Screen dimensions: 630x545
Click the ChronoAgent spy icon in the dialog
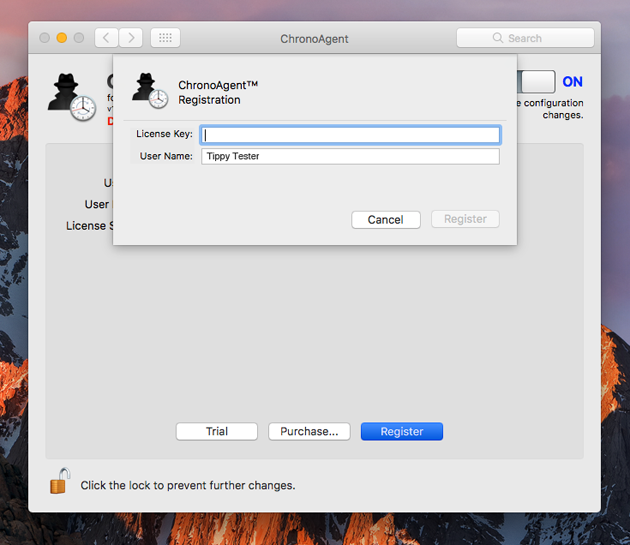150,91
